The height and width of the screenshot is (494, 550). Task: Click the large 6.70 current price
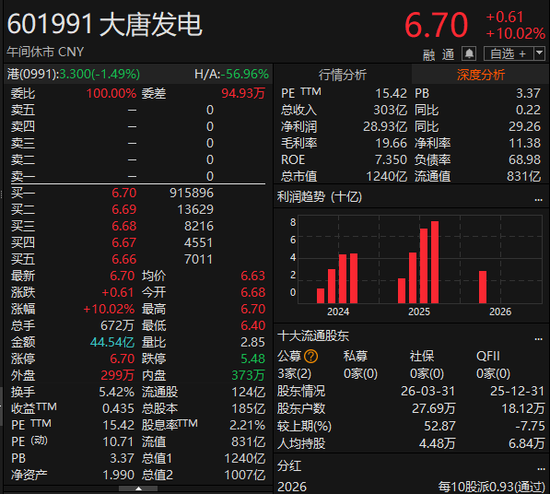[x=436, y=25]
